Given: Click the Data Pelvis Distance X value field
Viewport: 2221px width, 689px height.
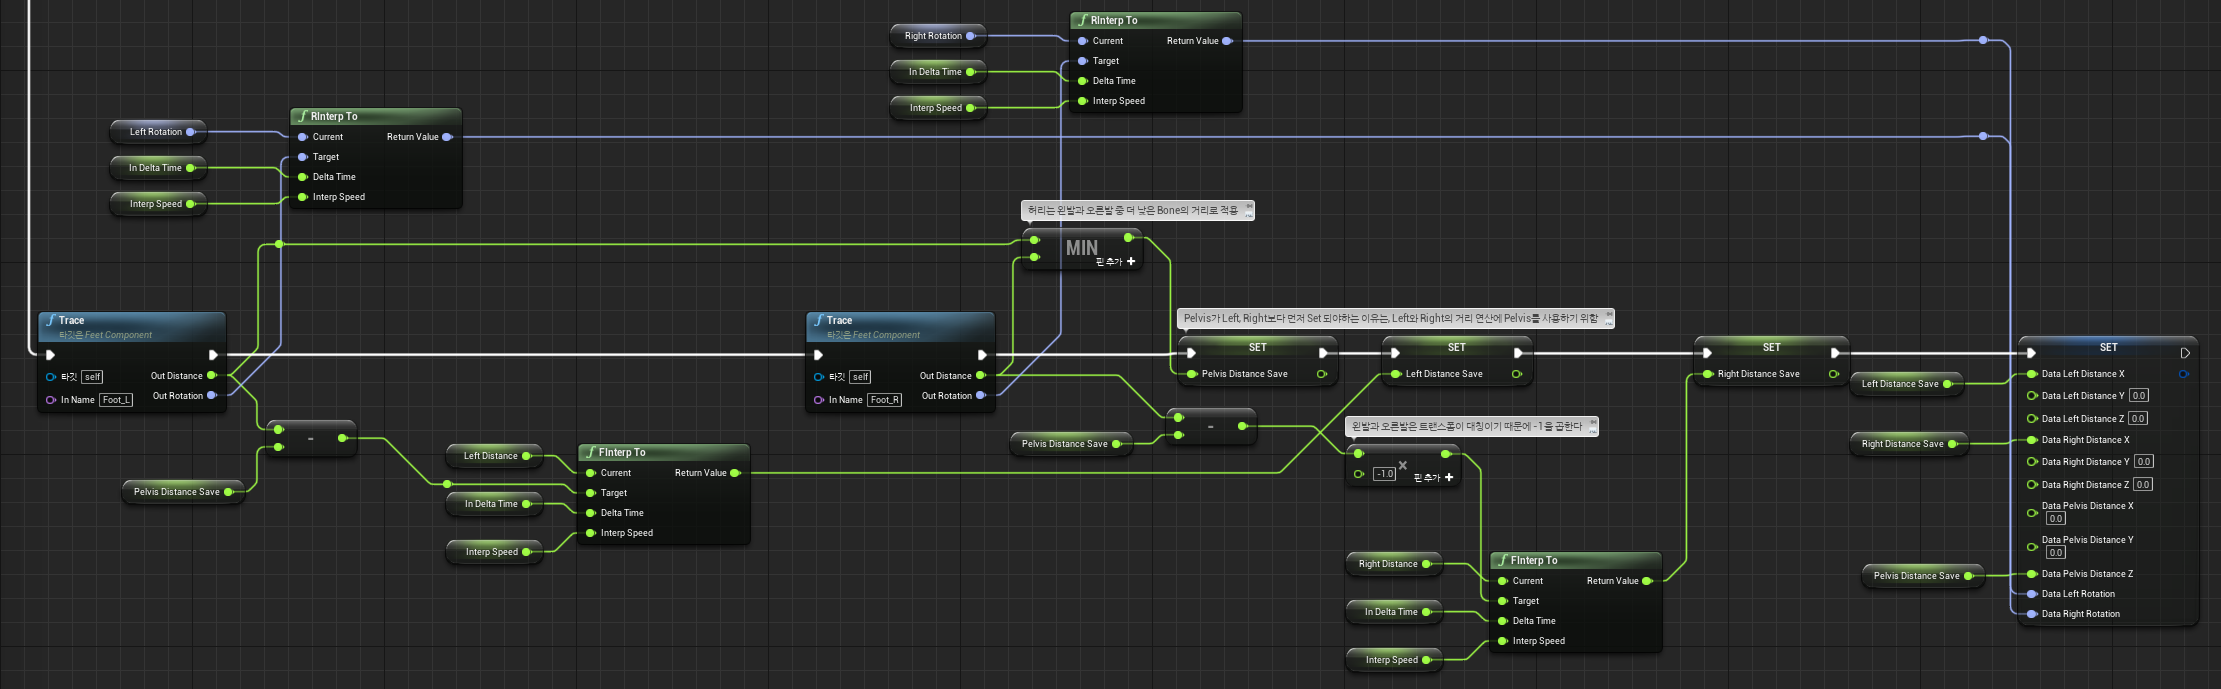Looking at the screenshot, I should [2055, 519].
